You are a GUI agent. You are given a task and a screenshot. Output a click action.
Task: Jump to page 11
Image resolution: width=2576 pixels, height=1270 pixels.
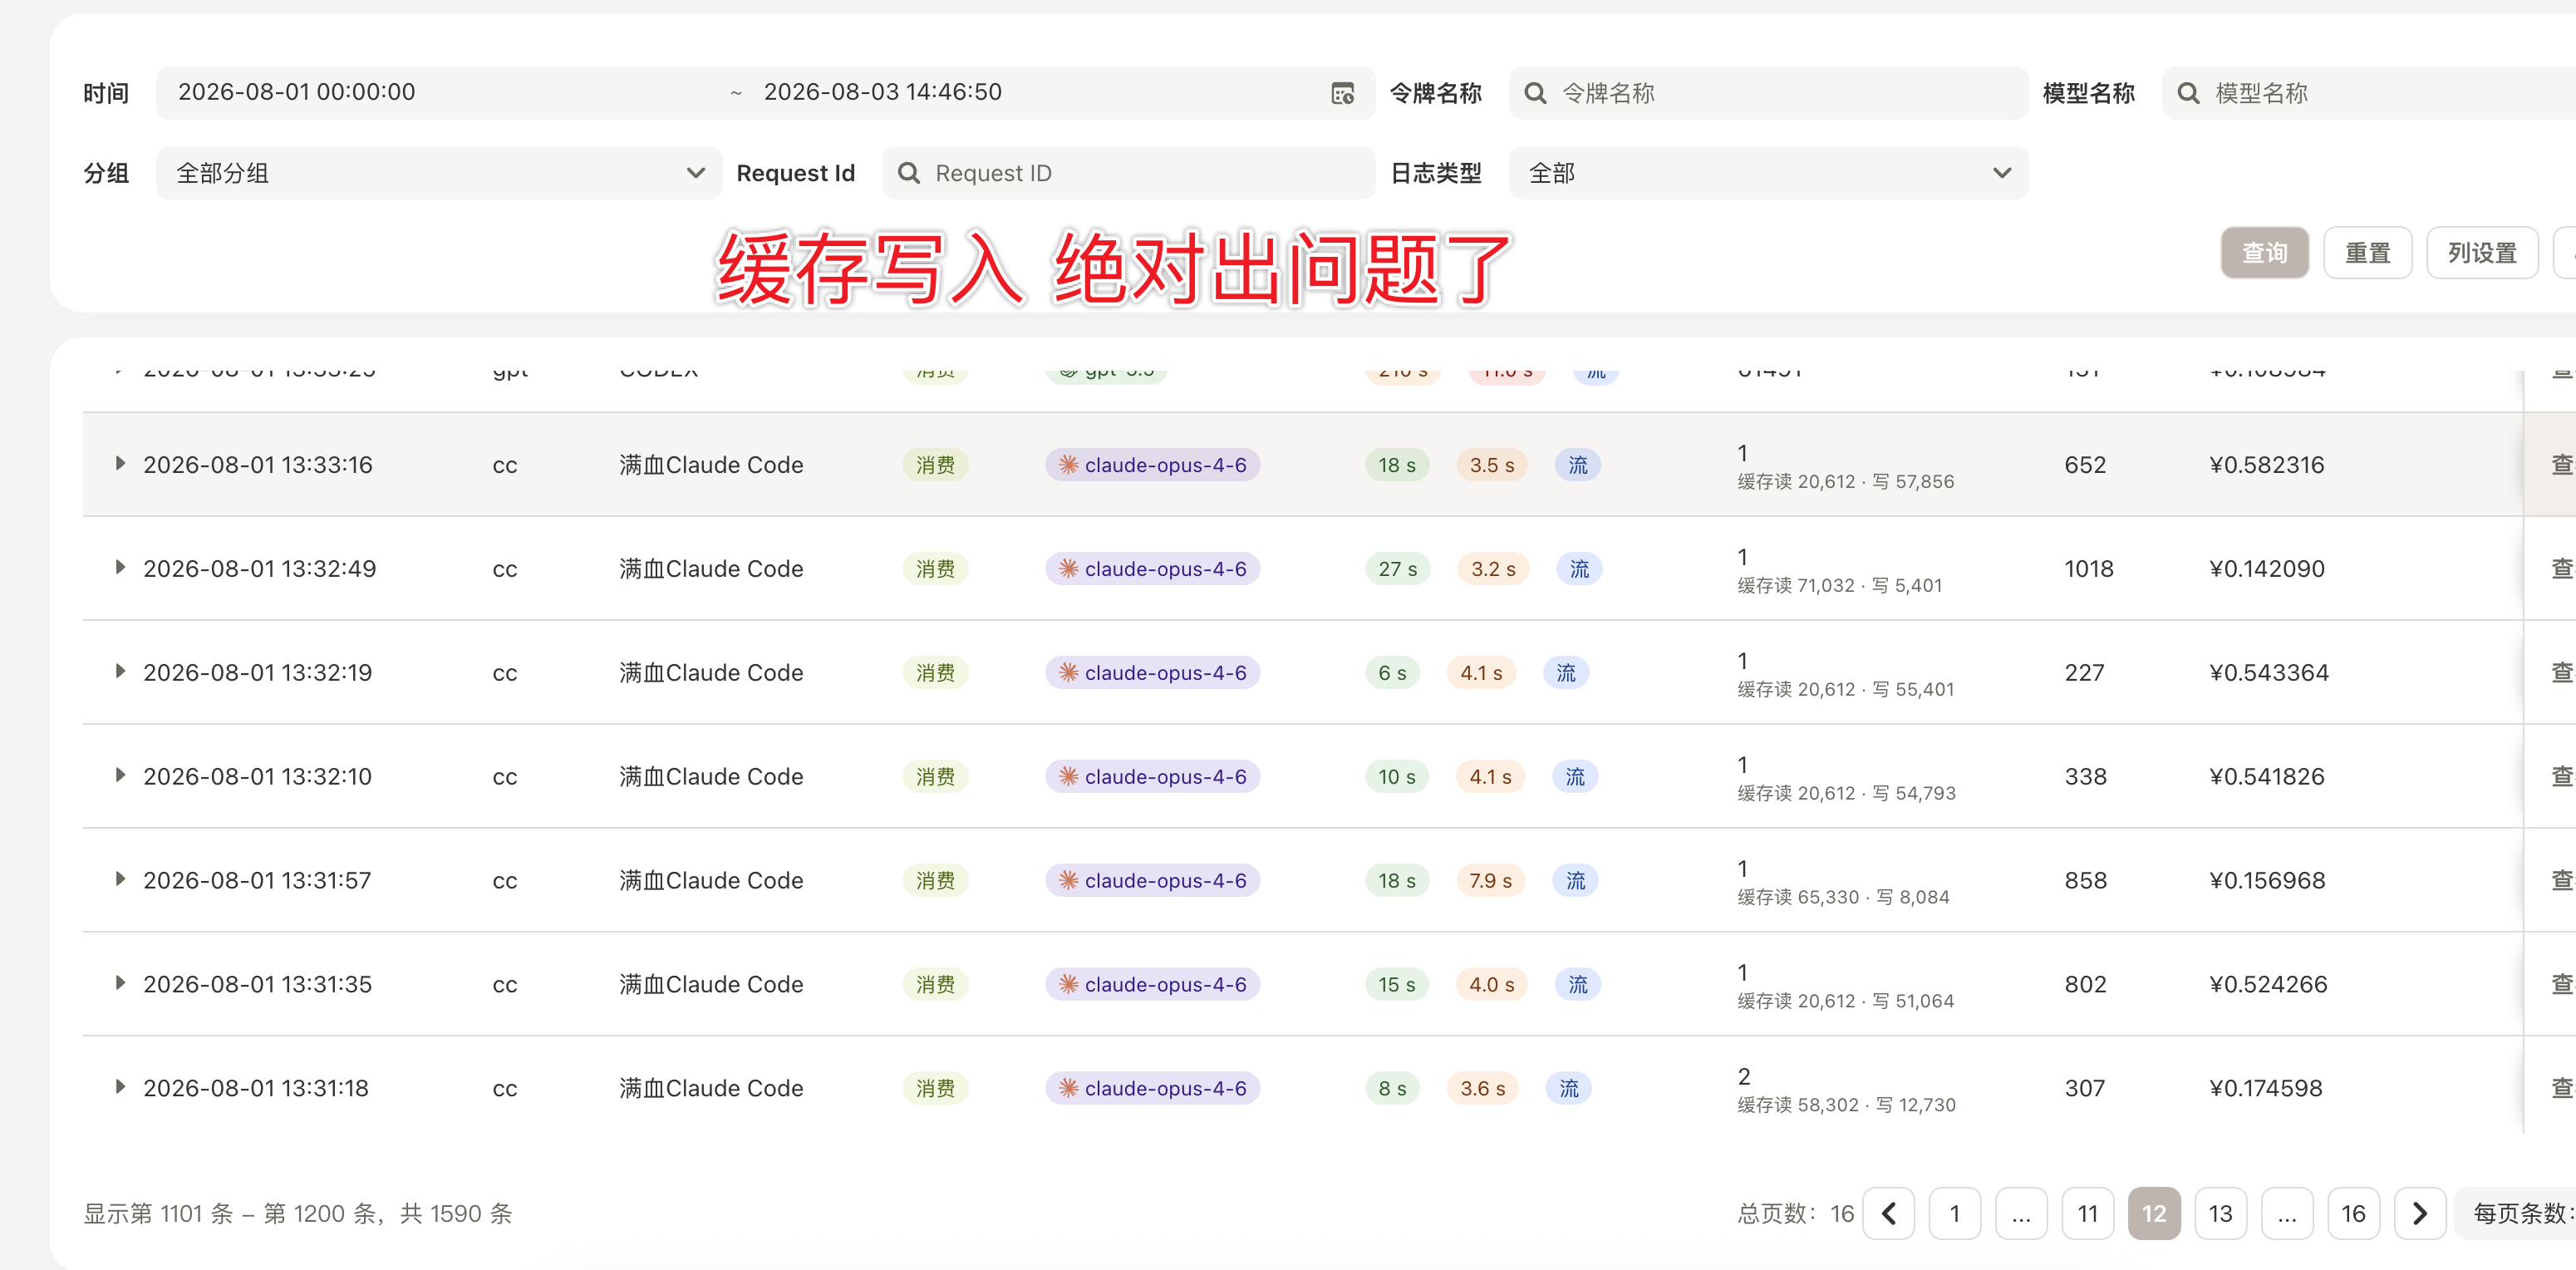point(2088,1214)
